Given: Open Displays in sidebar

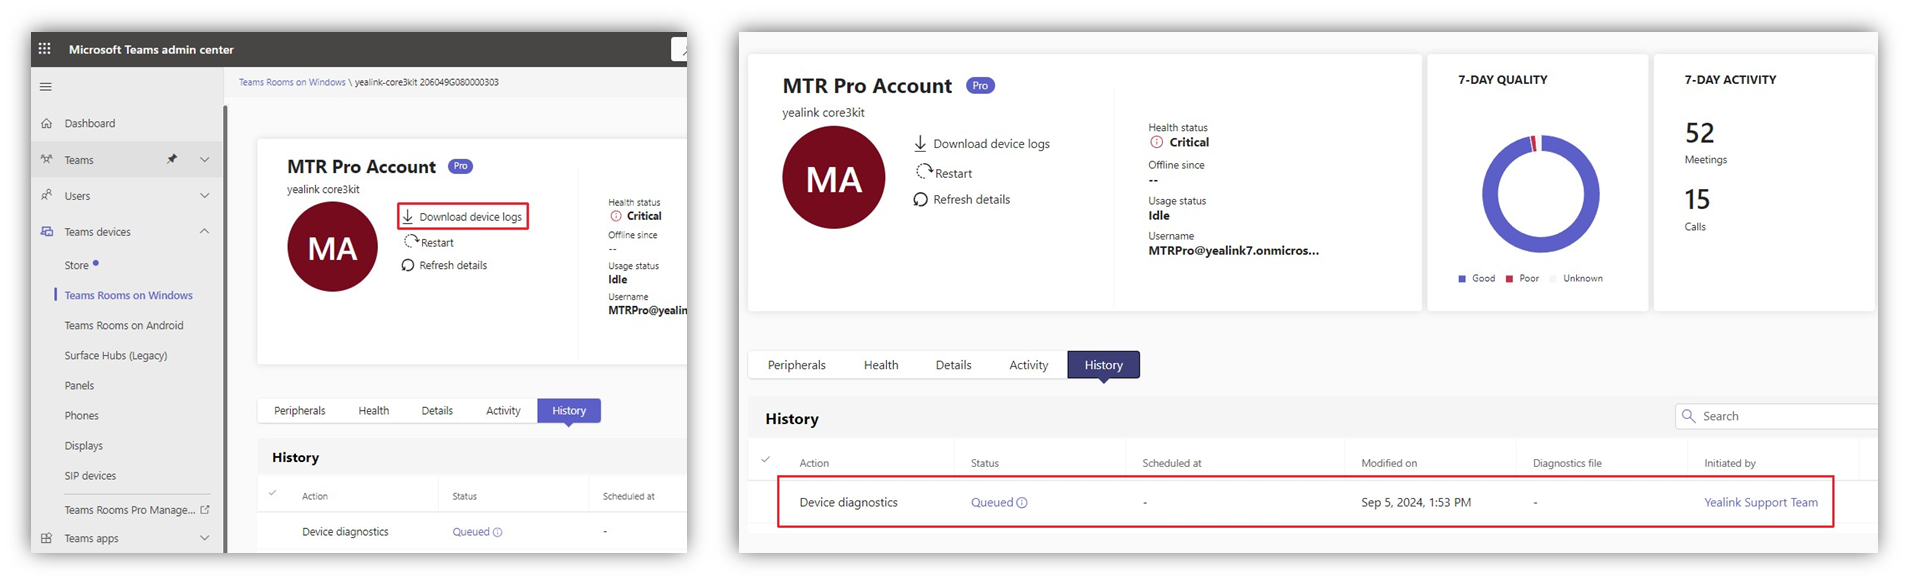Looking at the screenshot, I should click(x=84, y=445).
